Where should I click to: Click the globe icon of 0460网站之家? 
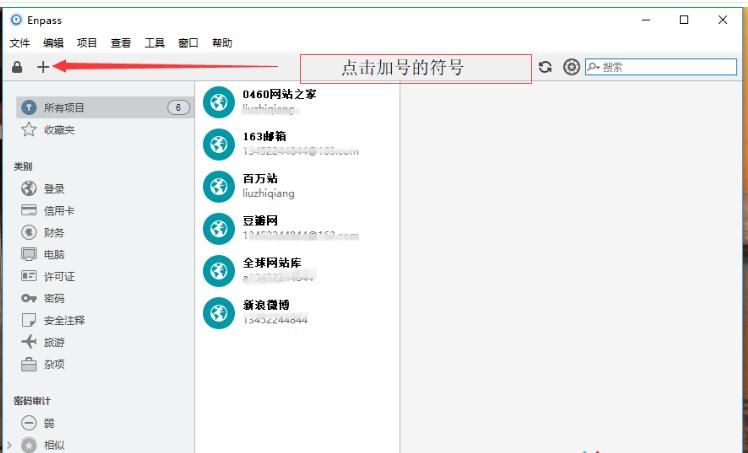coord(218,102)
